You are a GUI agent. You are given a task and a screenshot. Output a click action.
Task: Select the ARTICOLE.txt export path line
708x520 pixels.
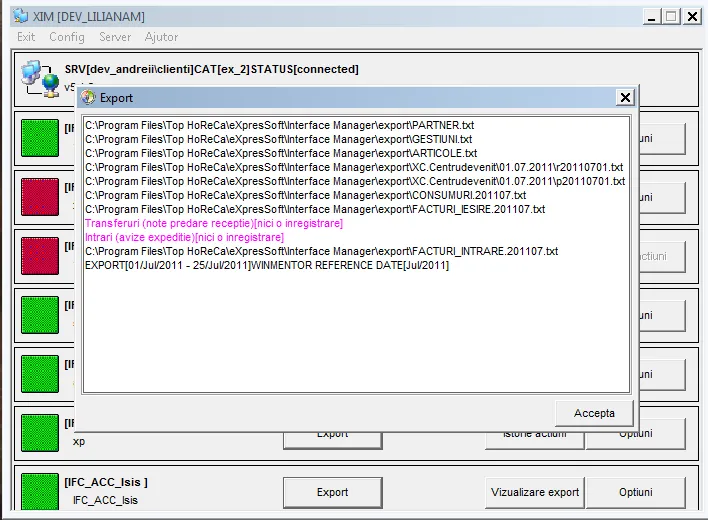point(281,153)
